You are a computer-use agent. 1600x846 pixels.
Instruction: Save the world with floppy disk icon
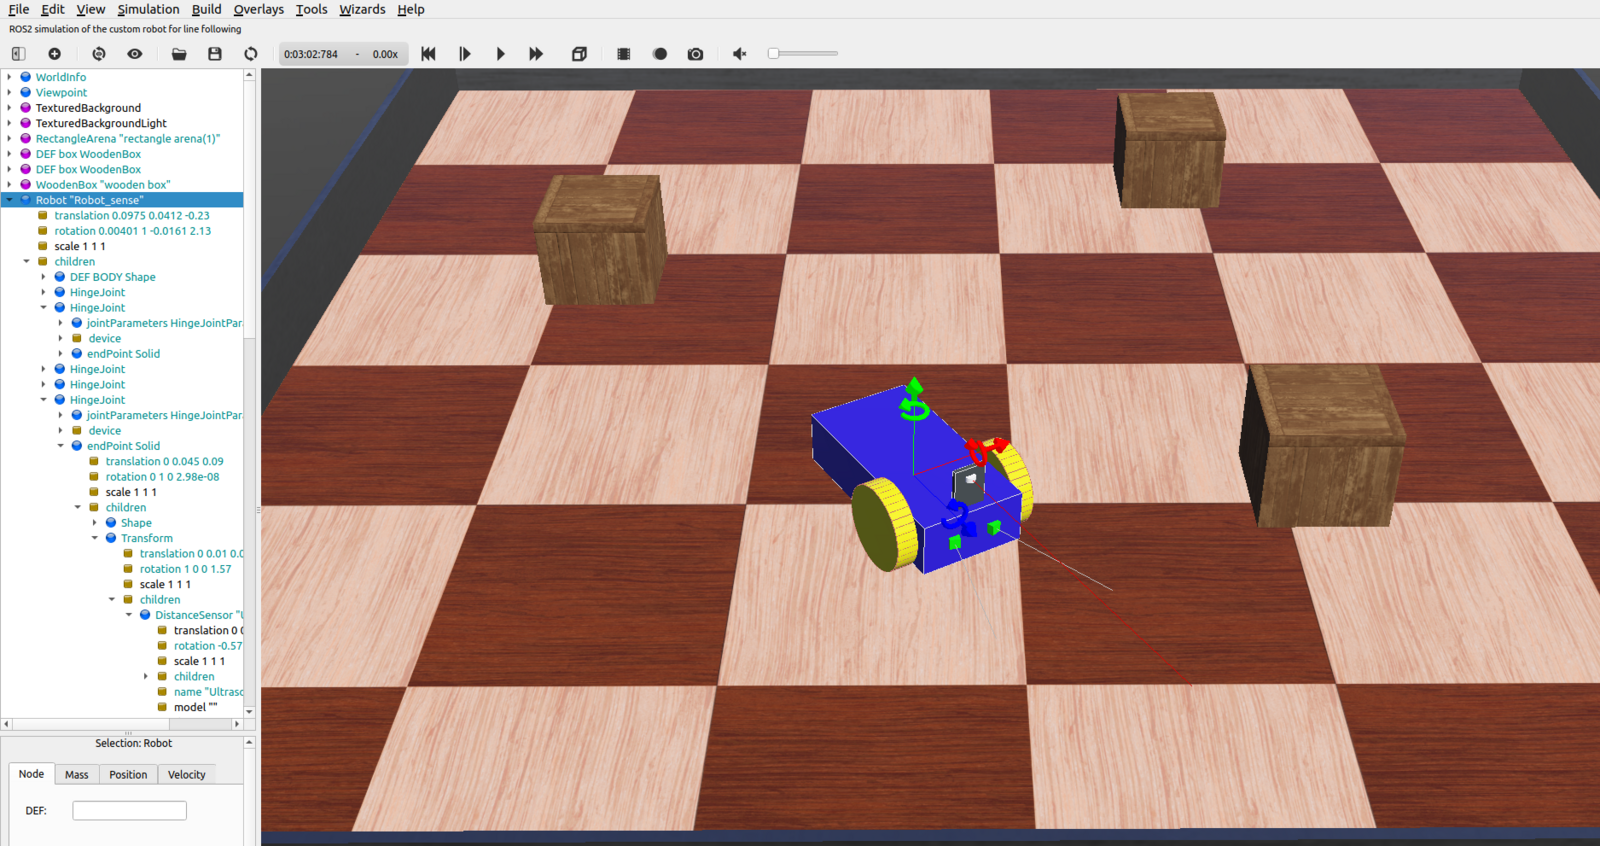click(215, 54)
